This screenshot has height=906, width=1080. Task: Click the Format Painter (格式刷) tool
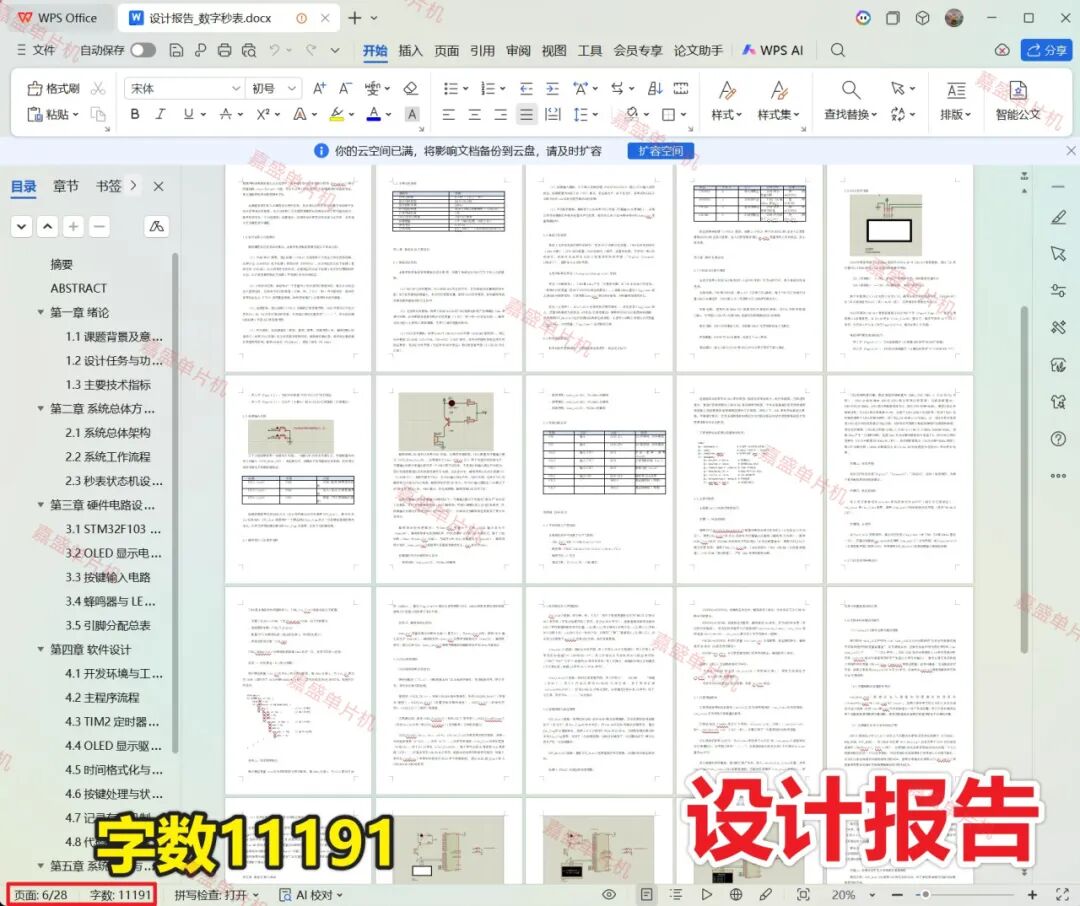[x=54, y=88]
